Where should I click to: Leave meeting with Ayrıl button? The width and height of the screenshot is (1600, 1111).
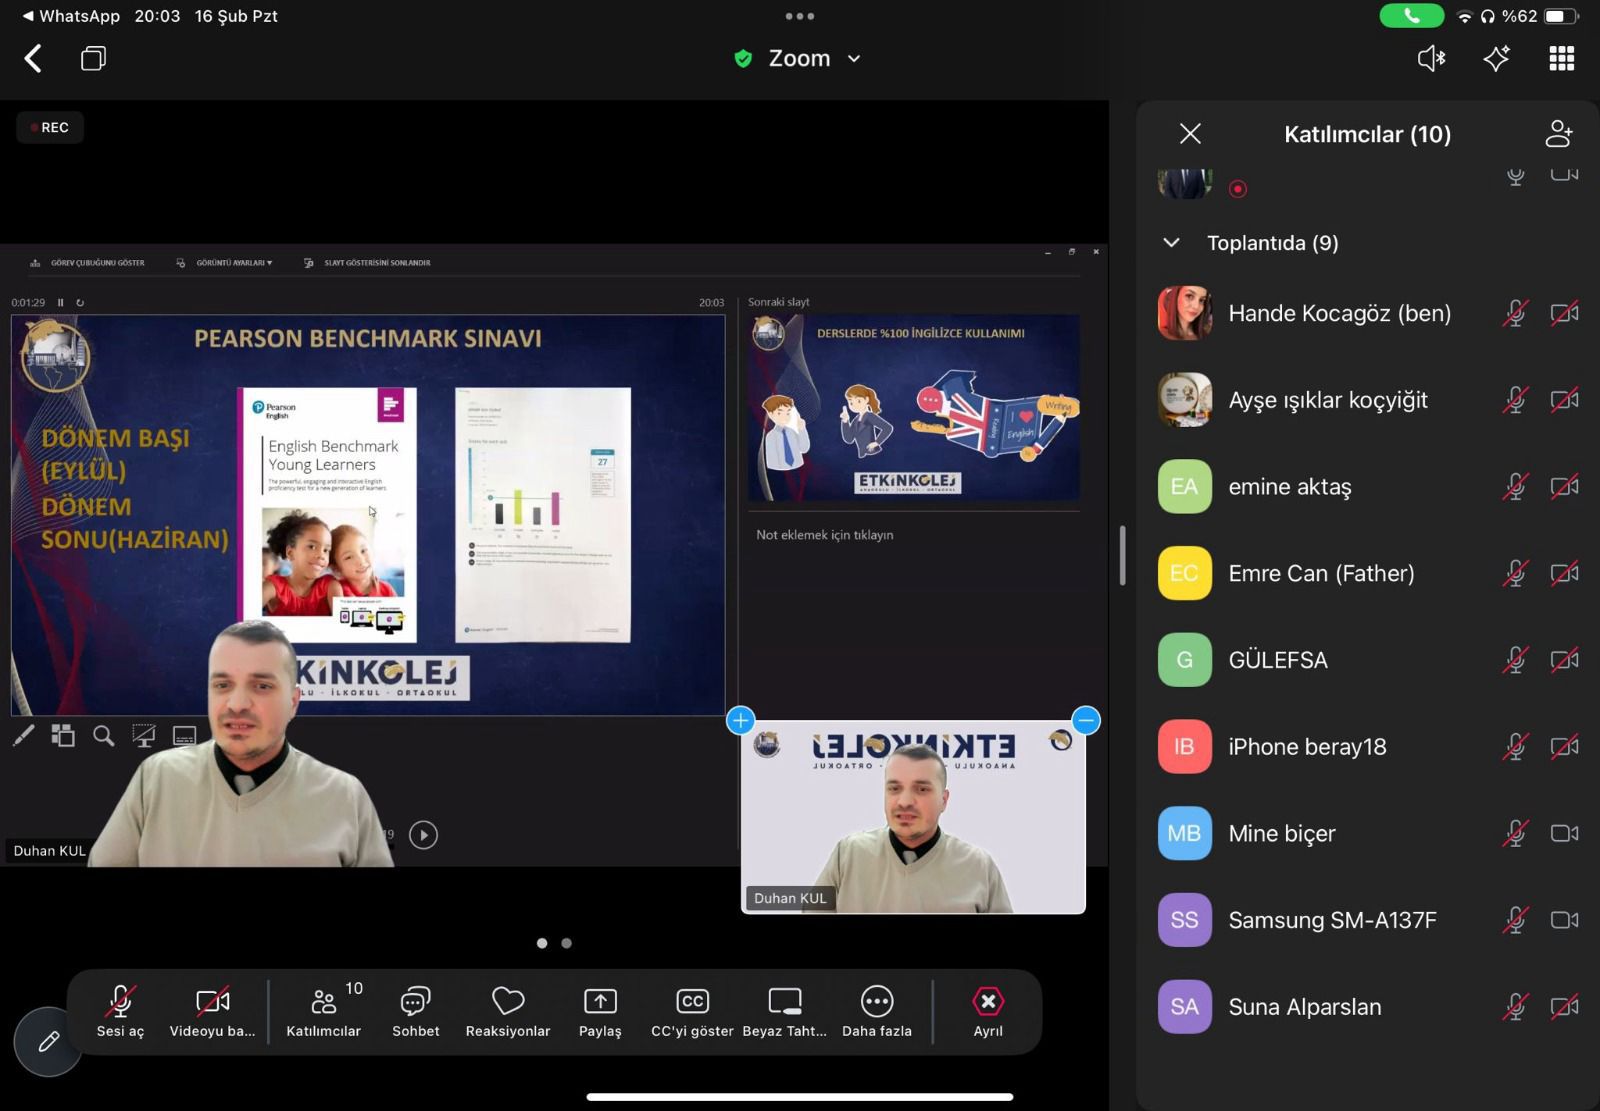987,1002
